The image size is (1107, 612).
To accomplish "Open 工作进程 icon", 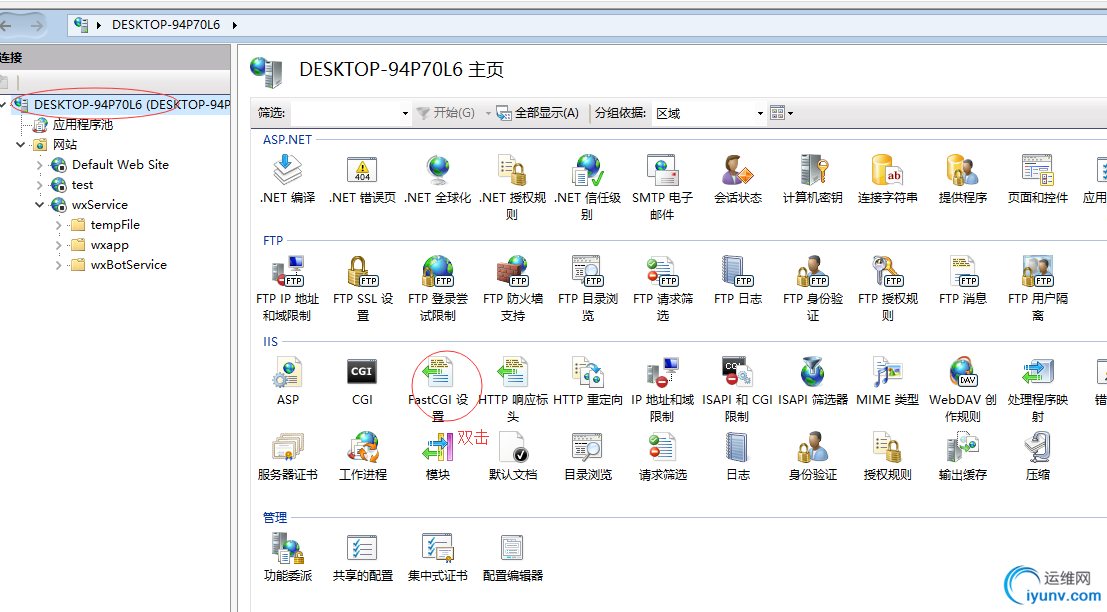I will [x=362, y=448].
